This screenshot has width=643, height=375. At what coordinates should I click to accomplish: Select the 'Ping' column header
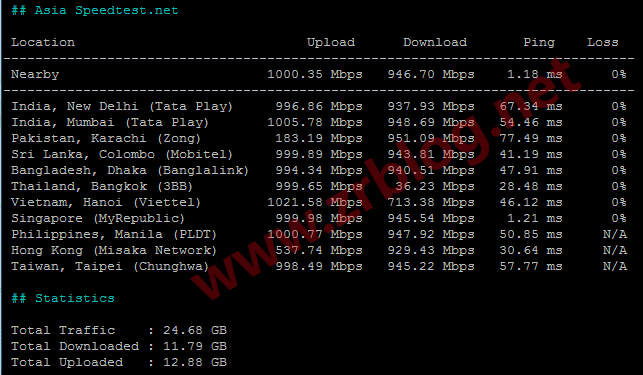tap(539, 43)
